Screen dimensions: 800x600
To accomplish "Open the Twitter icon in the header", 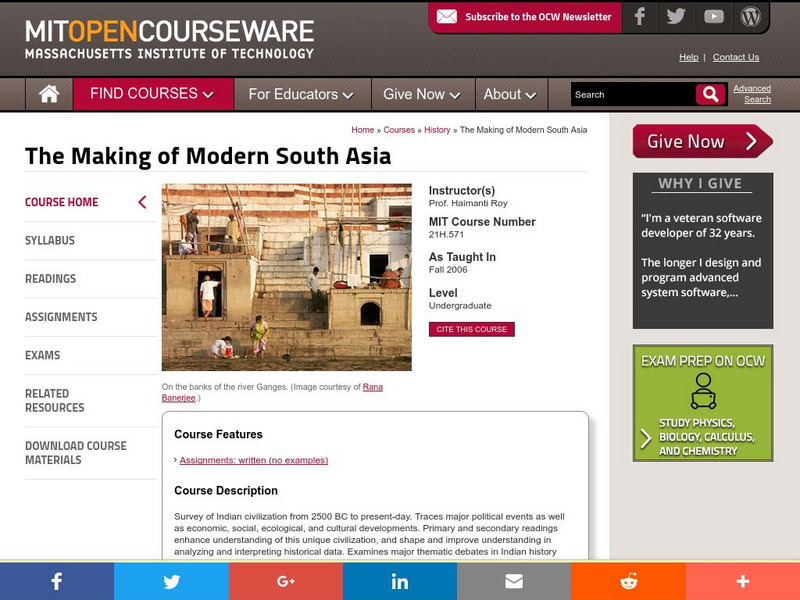I will pos(676,17).
